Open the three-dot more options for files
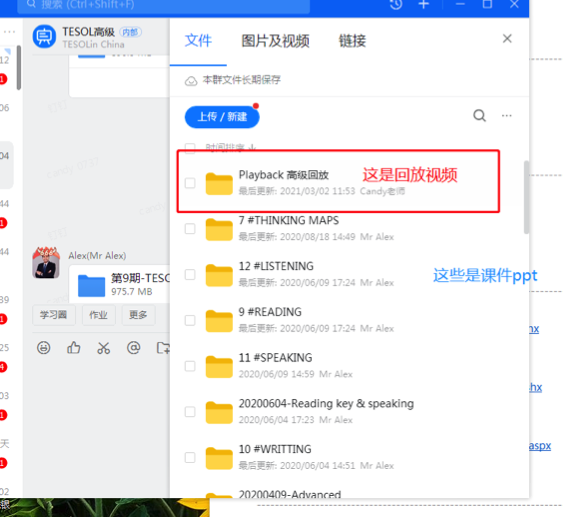 [x=507, y=116]
